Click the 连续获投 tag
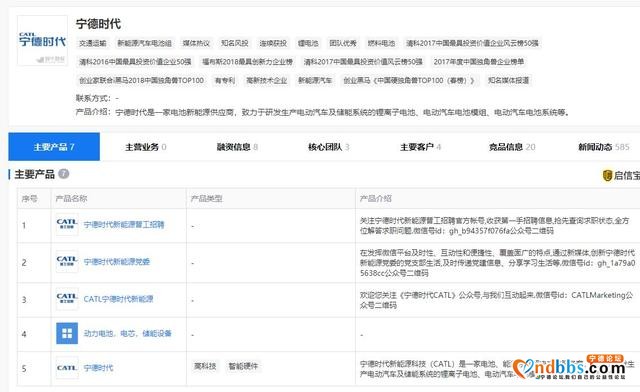 [x=273, y=43]
